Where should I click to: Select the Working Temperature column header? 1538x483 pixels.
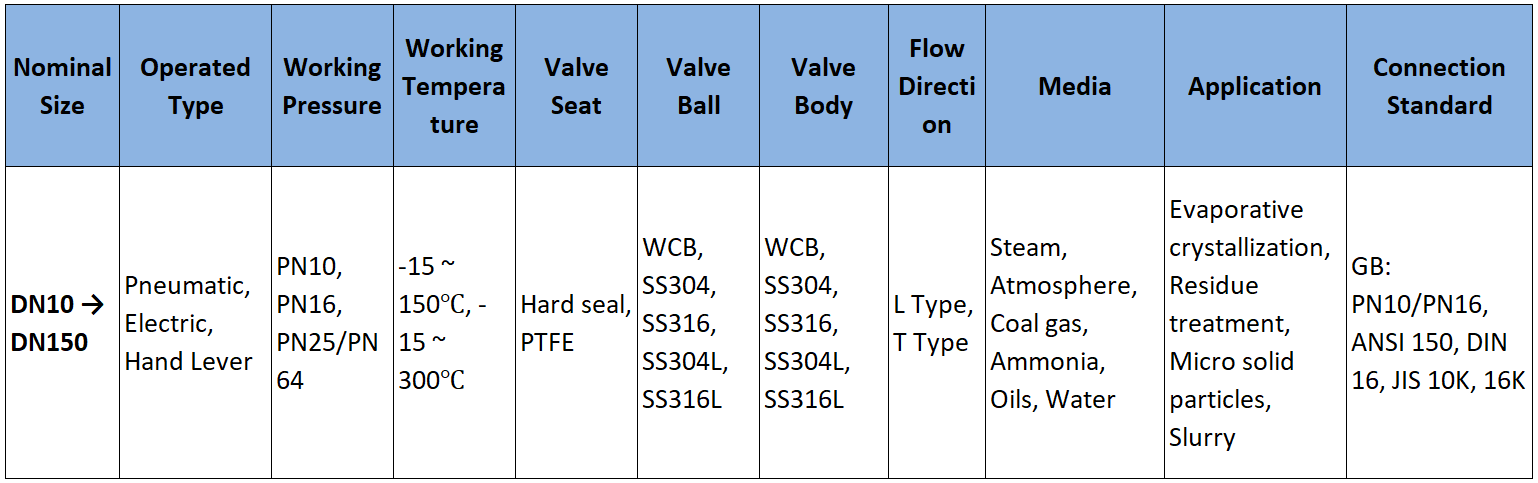tap(454, 86)
